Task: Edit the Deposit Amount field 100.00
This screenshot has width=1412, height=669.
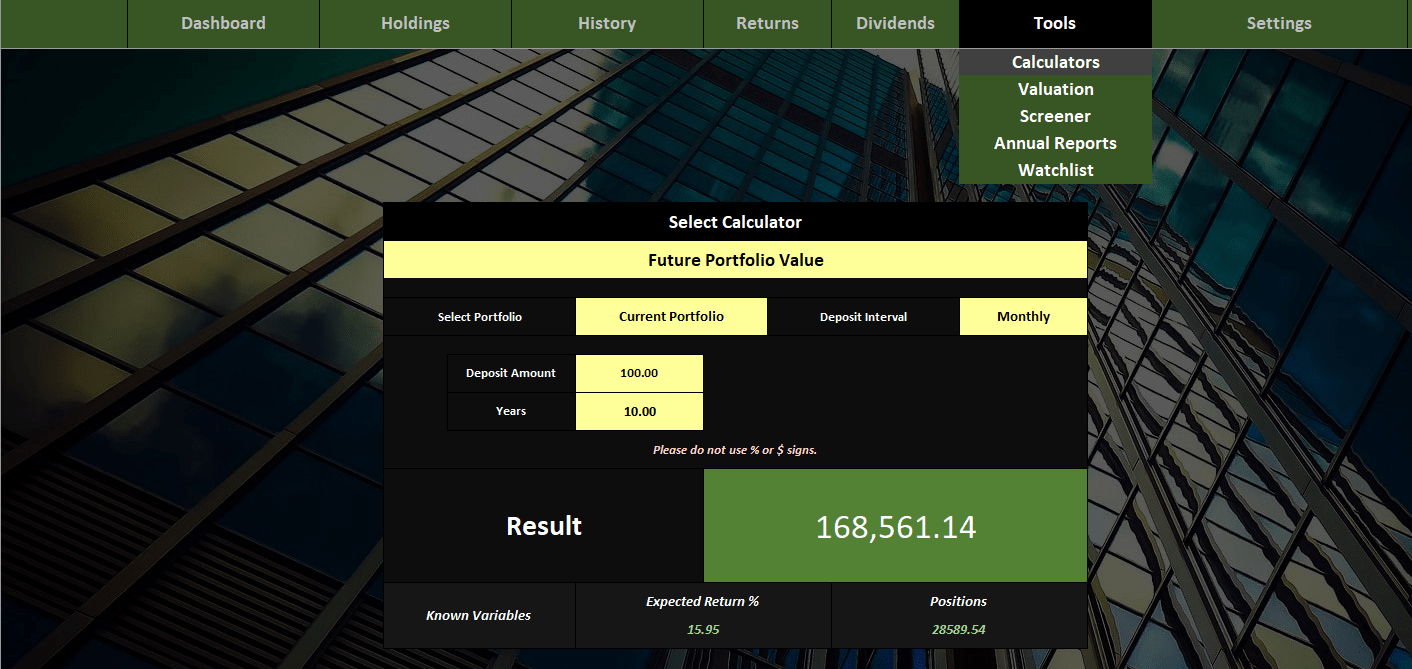Action: (x=639, y=373)
